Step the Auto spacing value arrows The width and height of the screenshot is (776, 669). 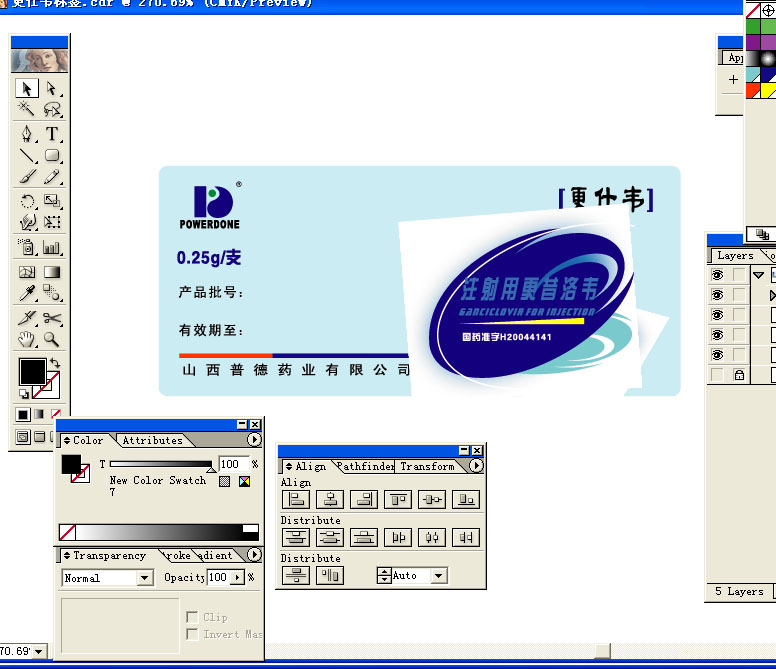point(384,575)
